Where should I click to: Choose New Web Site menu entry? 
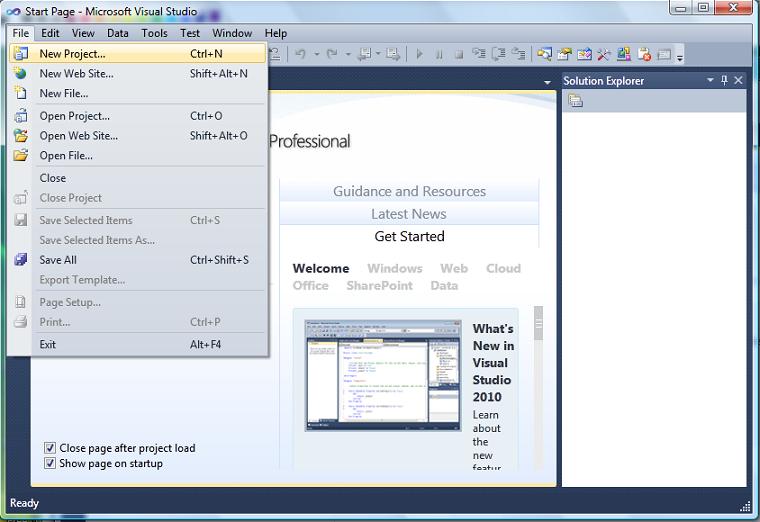(138, 74)
